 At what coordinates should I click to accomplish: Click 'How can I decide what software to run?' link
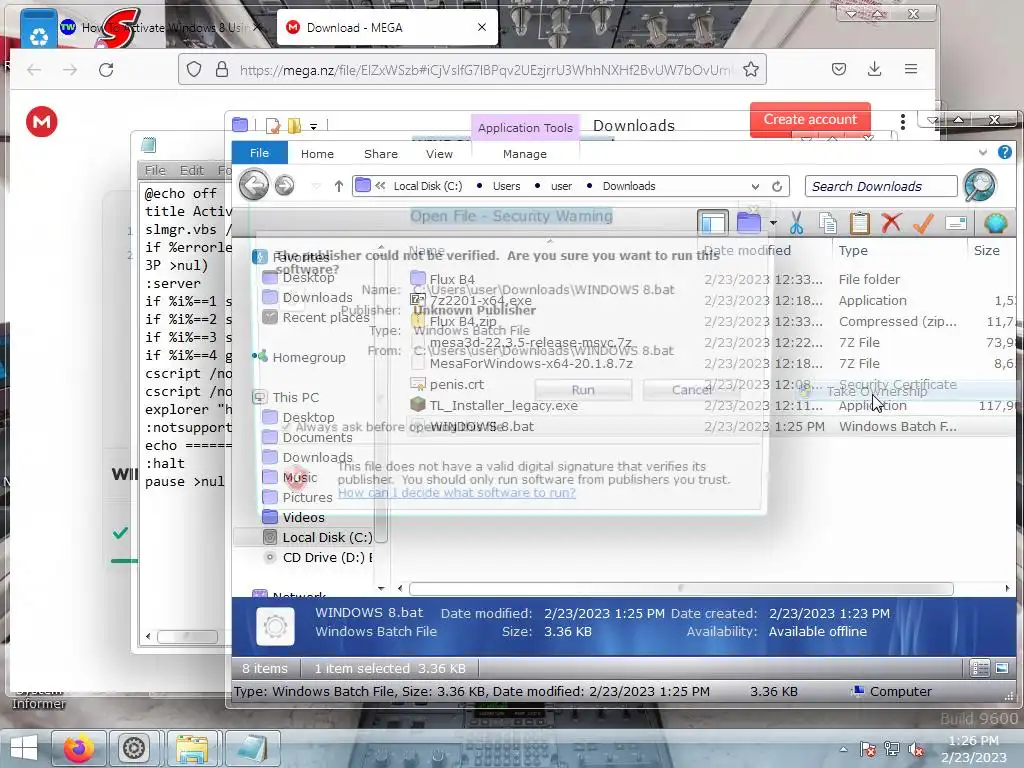coord(456,492)
